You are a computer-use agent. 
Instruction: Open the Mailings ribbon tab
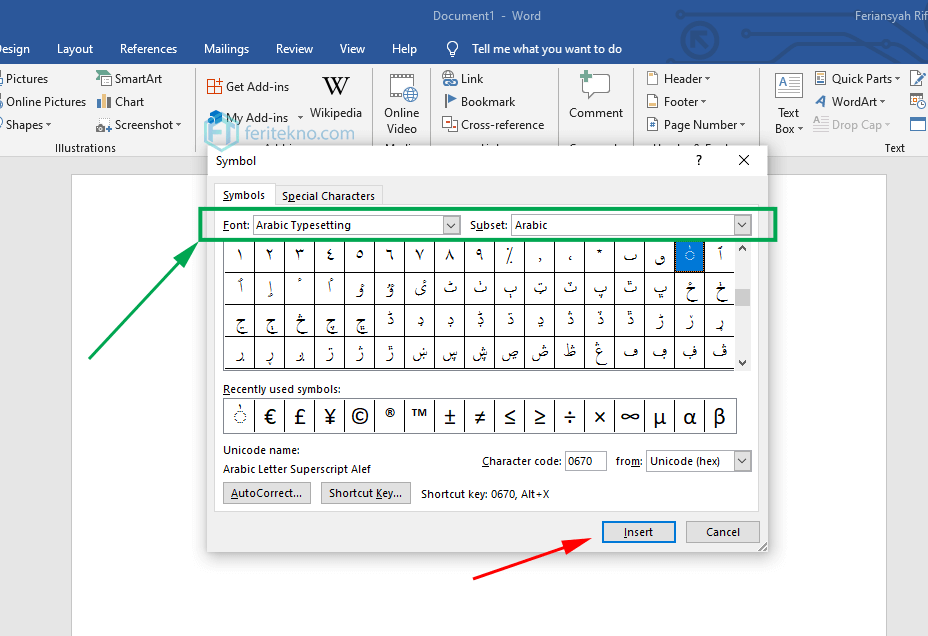[x=227, y=49]
